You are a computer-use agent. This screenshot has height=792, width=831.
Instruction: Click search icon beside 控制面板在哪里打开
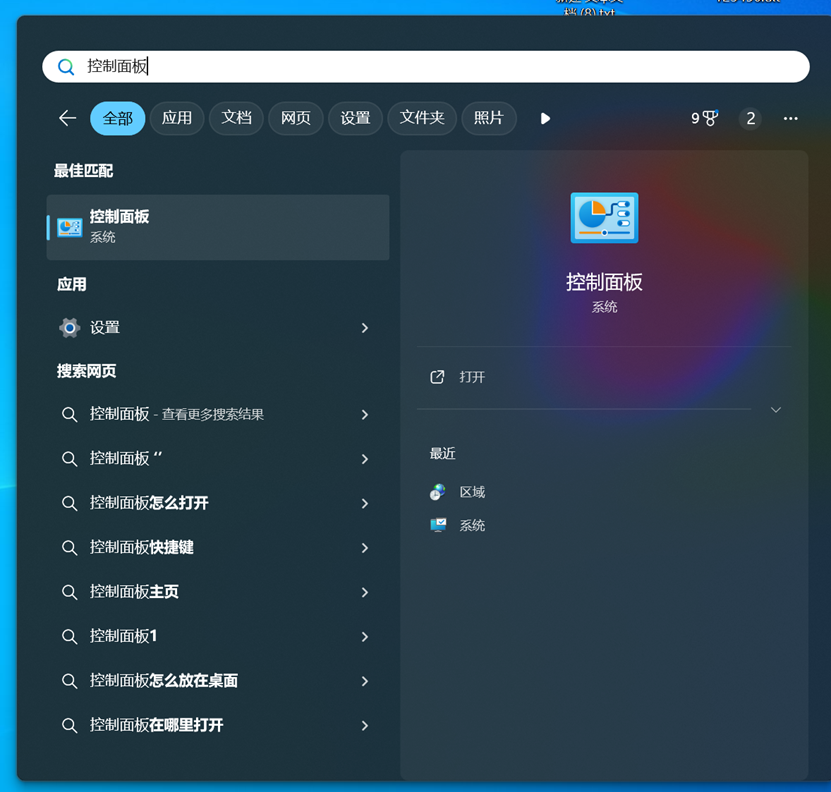point(69,725)
